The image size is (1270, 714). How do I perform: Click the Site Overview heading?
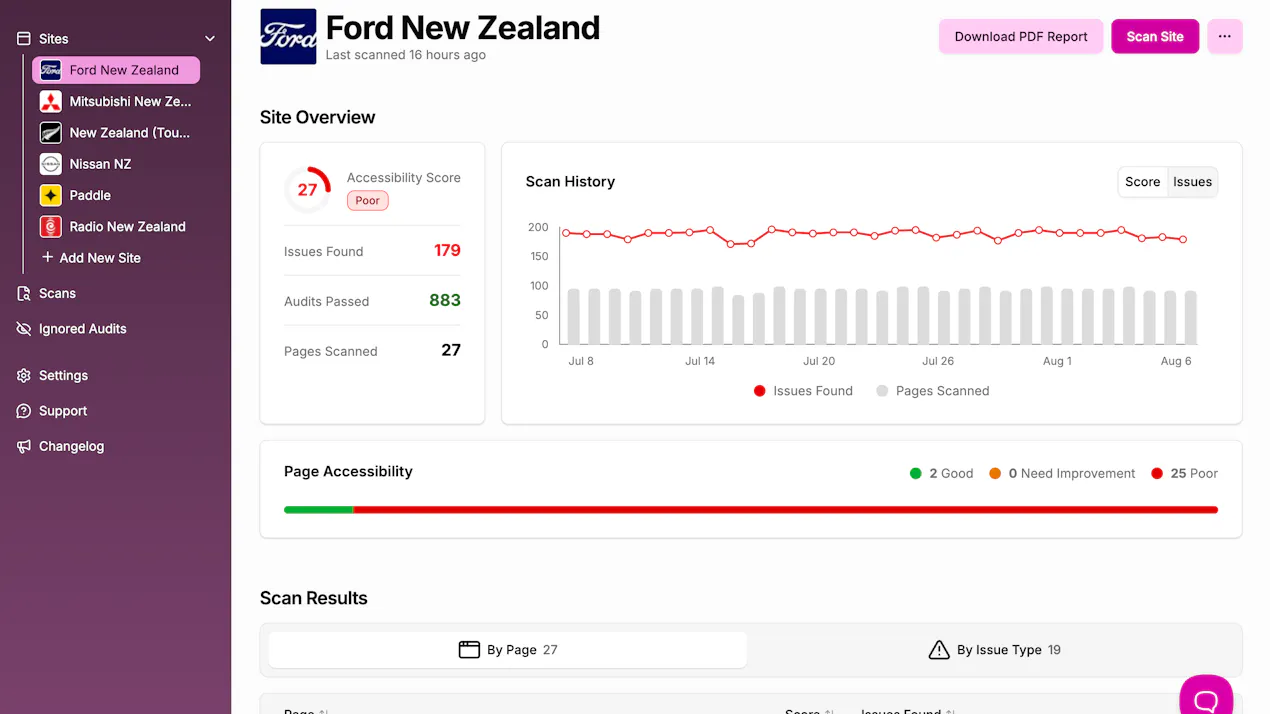(317, 117)
